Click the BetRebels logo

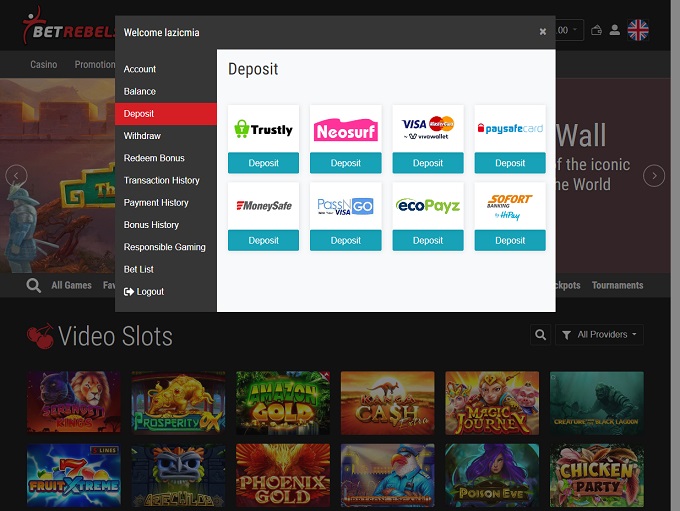point(66,29)
